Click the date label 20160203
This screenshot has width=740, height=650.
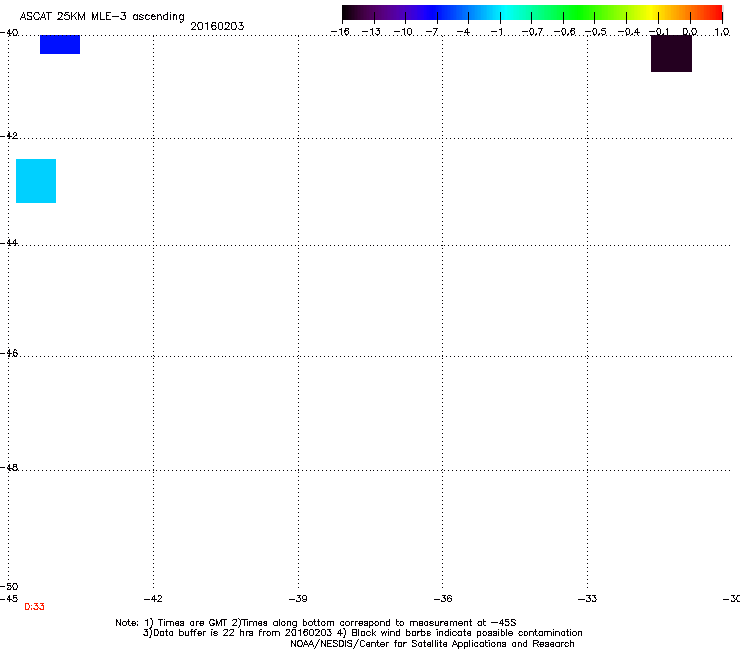[217, 26]
